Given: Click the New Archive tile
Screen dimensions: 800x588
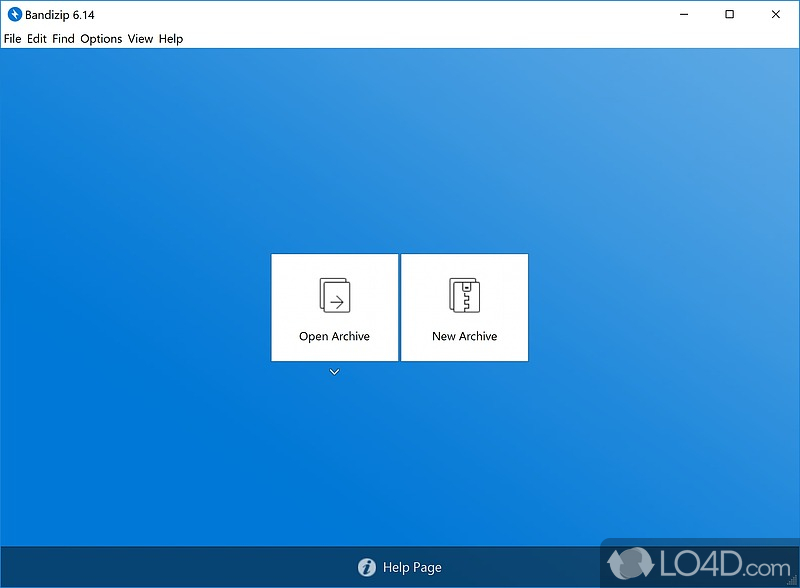Looking at the screenshot, I should click(x=464, y=307).
